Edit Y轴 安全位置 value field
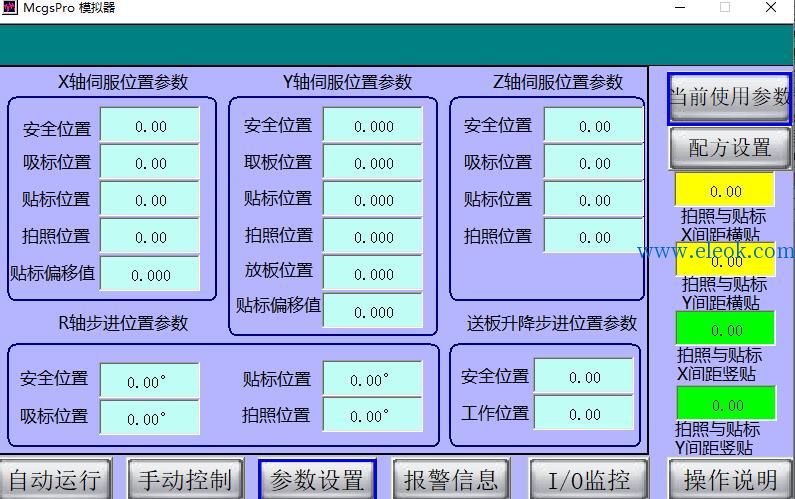Image resolution: width=795 pixels, height=499 pixels. tap(373, 125)
